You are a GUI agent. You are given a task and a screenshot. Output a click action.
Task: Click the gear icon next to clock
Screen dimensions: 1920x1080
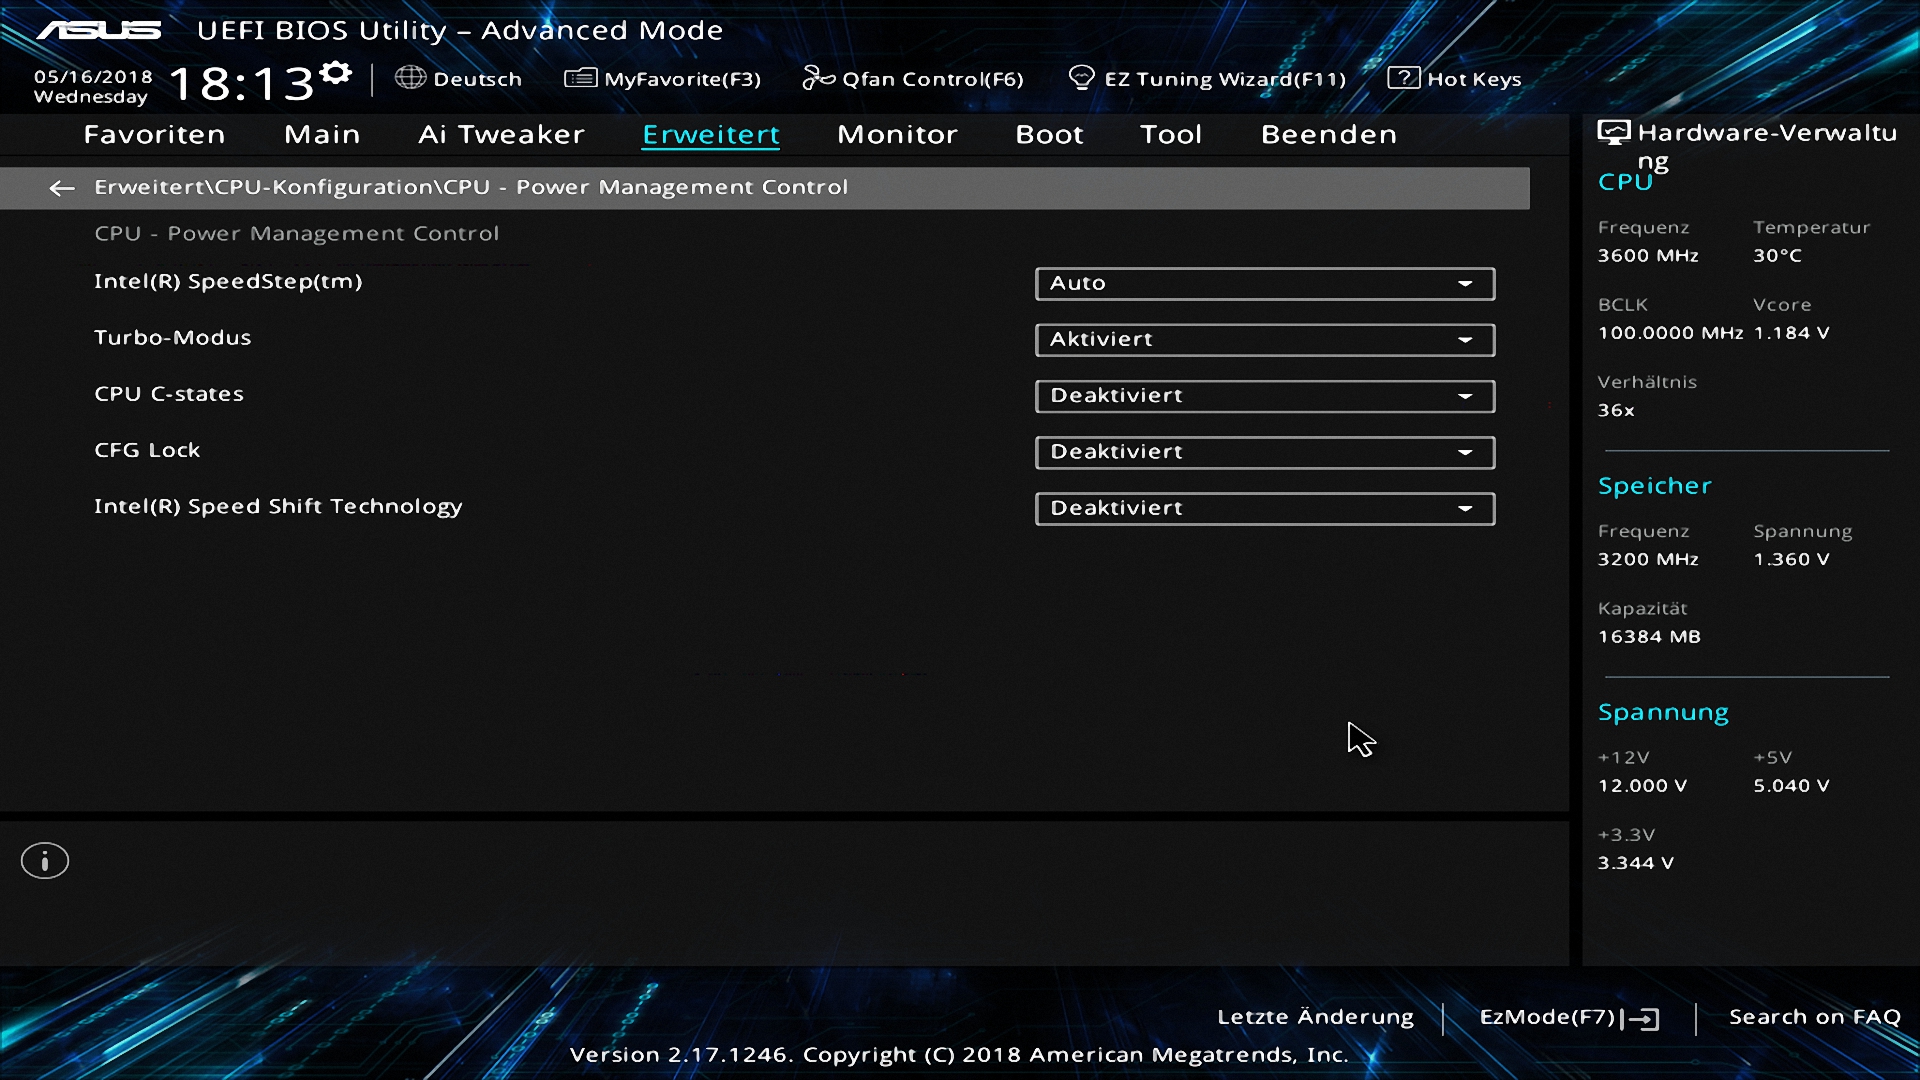tap(337, 72)
